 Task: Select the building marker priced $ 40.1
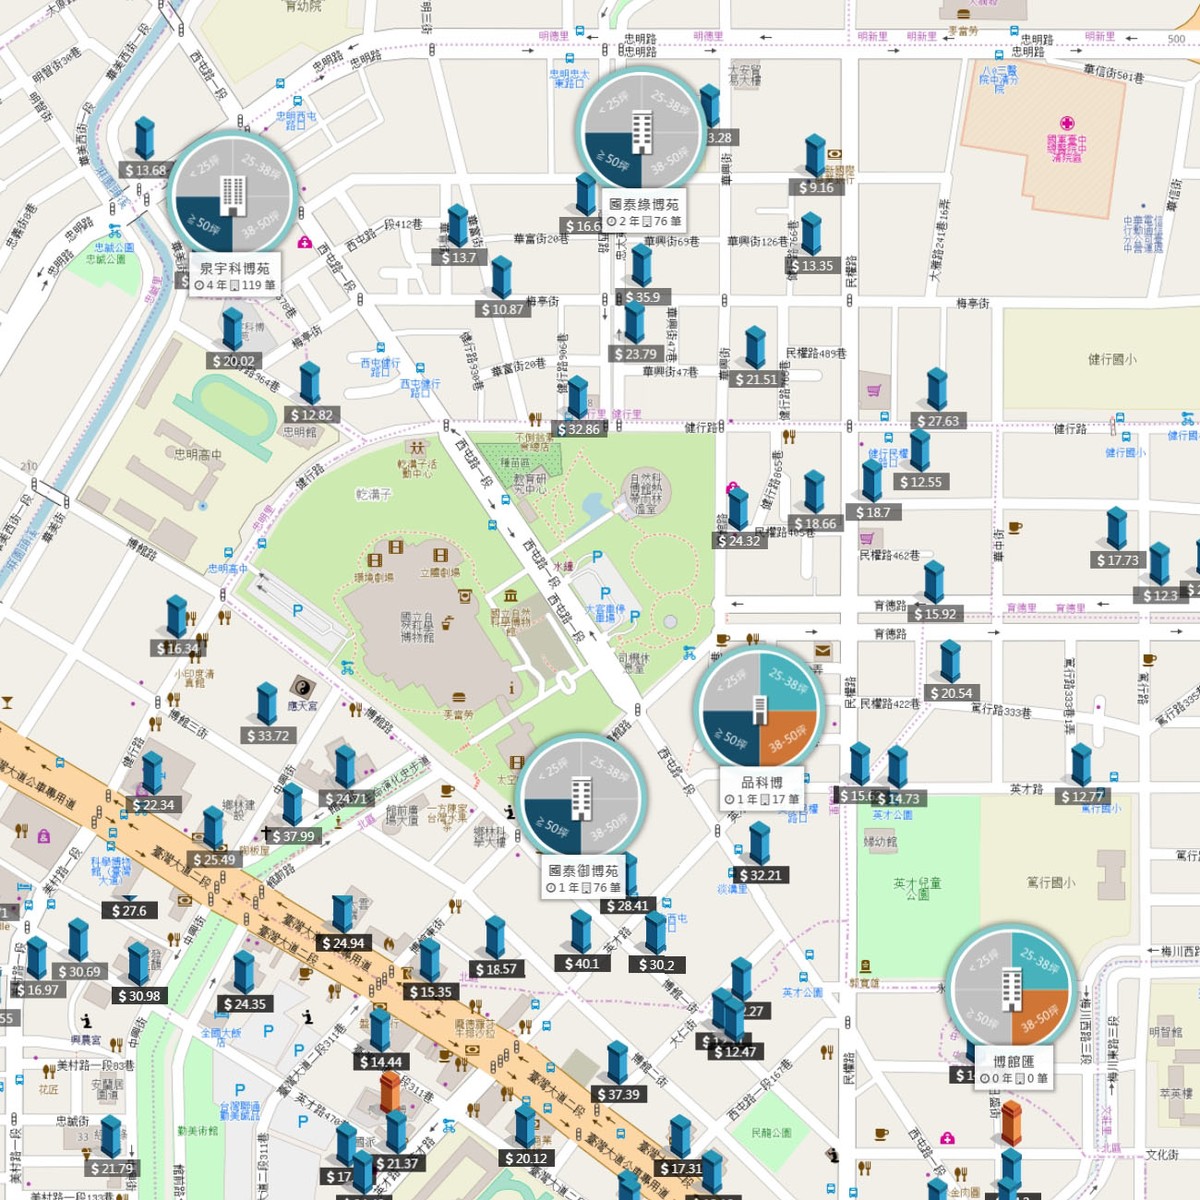coord(581,933)
